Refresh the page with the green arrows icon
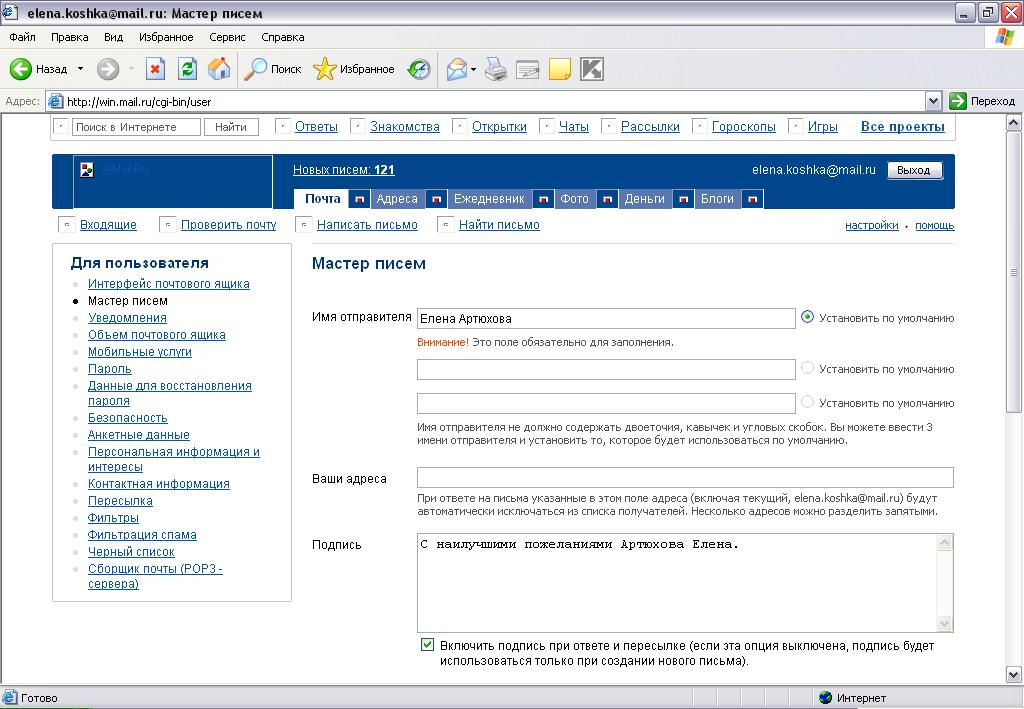Viewport: 1024px width, 709px height. coord(187,69)
